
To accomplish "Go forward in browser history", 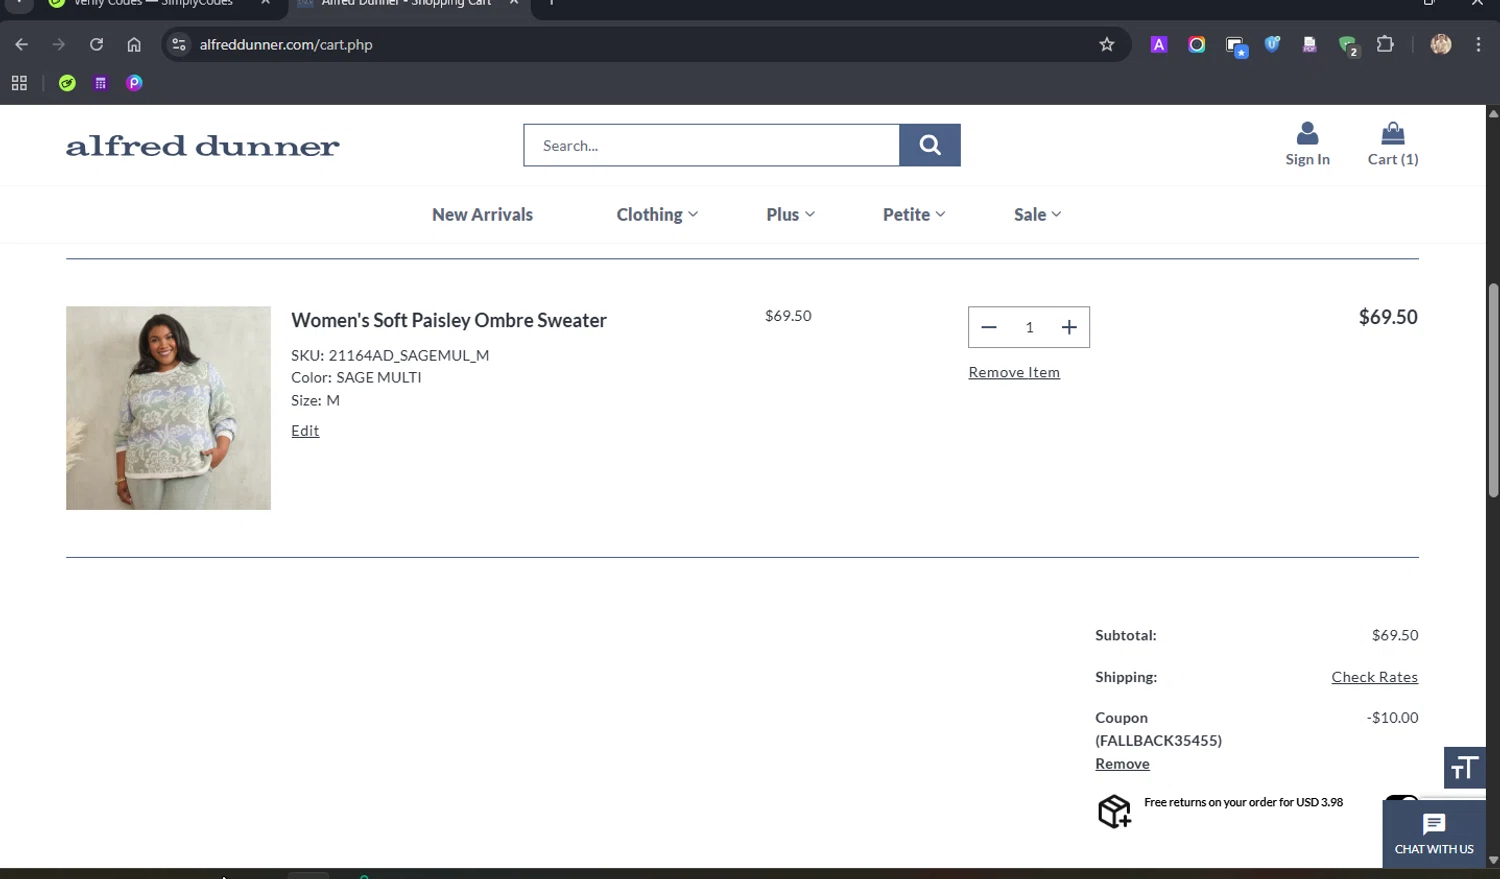I will pos(59,44).
